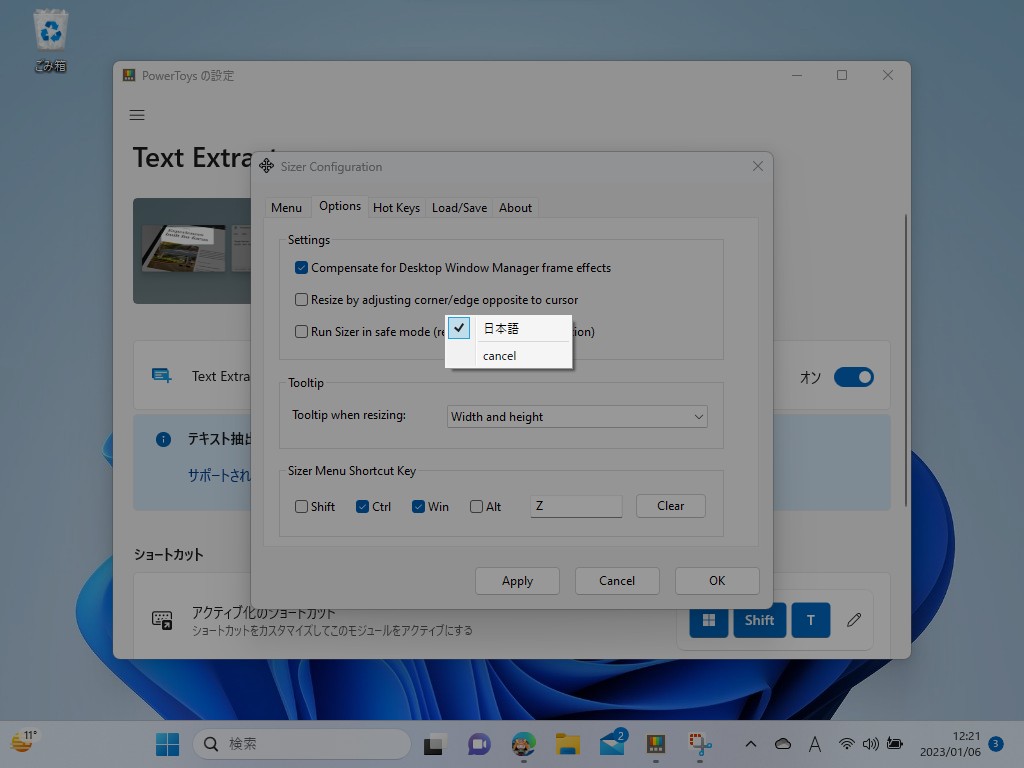
Task: Check the Shift modifier checkbox
Action: click(x=301, y=507)
